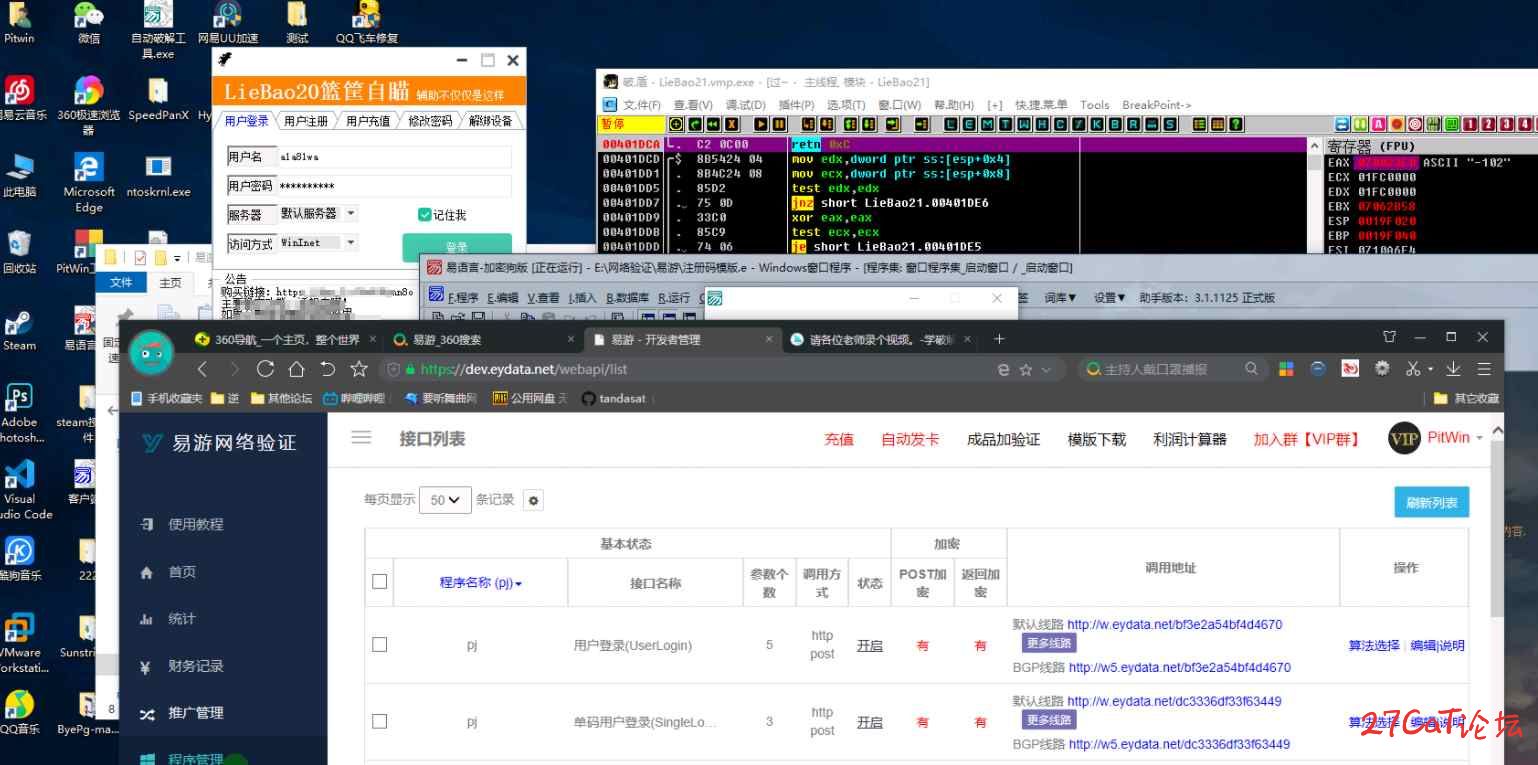The image size is (1538, 765).
Task: Tick the checkbox for 用户登录(UserLogin) row
Action: (379, 645)
